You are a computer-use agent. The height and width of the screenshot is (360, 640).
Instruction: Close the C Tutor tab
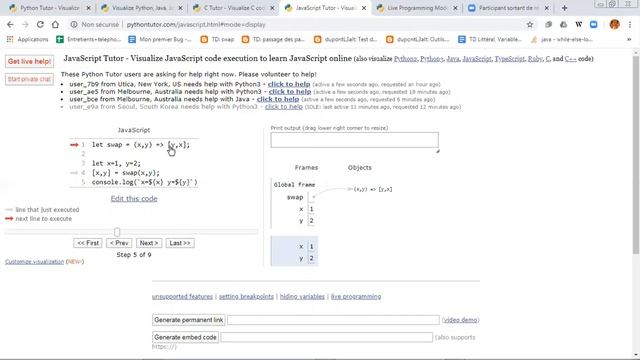[272, 8]
